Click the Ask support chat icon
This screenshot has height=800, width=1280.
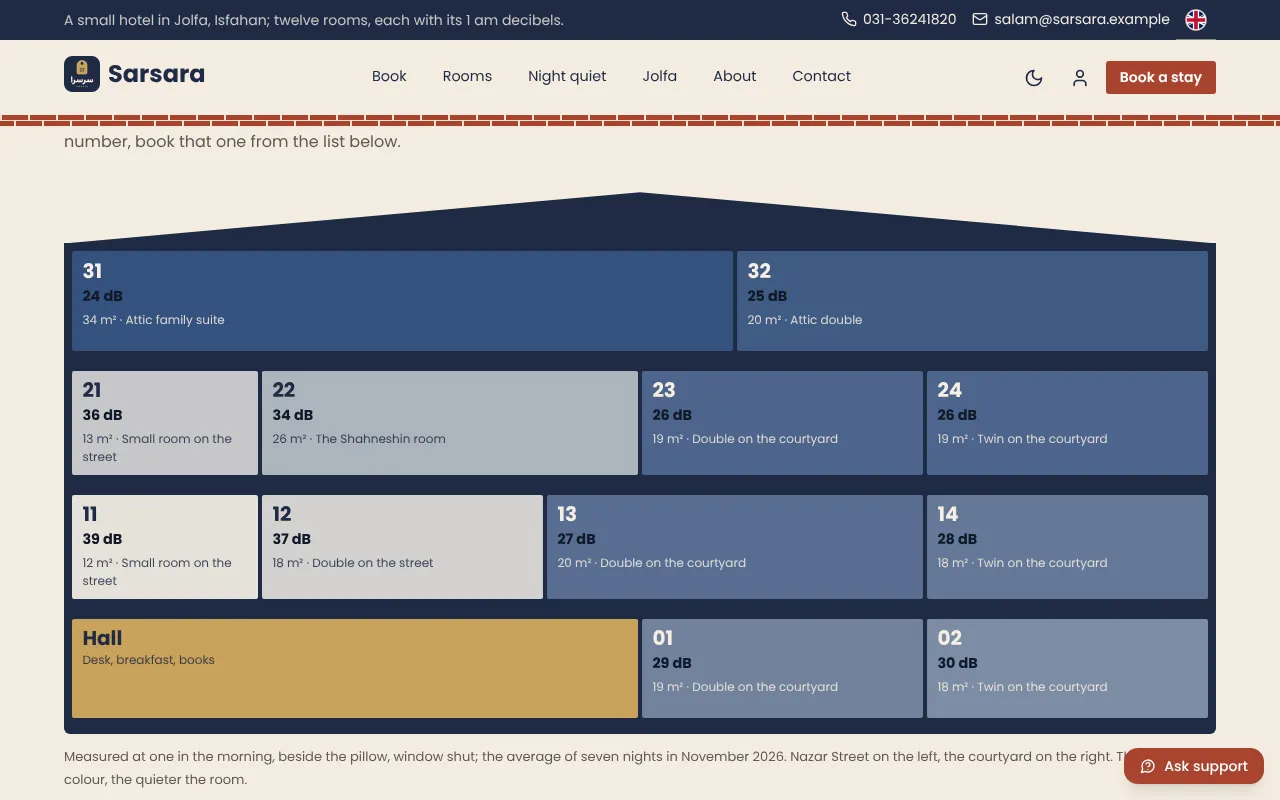(1148, 767)
